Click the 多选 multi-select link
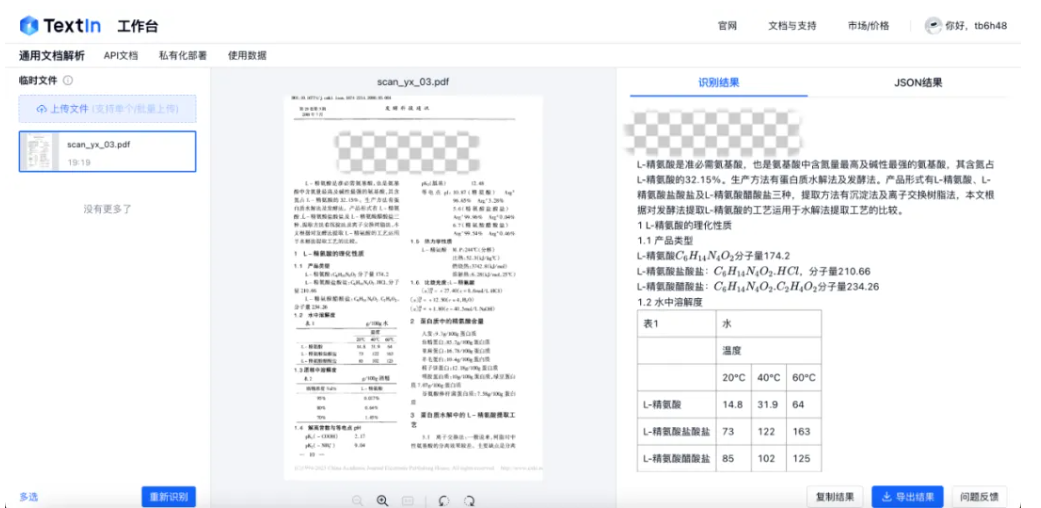 [x=29, y=497]
